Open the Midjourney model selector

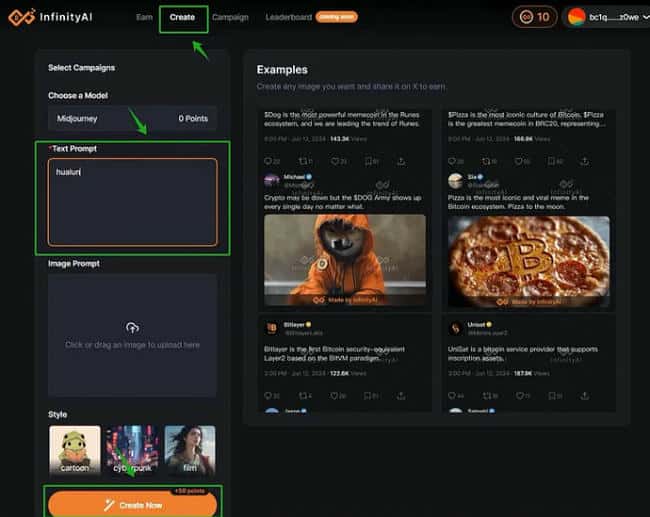click(x=132, y=119)
